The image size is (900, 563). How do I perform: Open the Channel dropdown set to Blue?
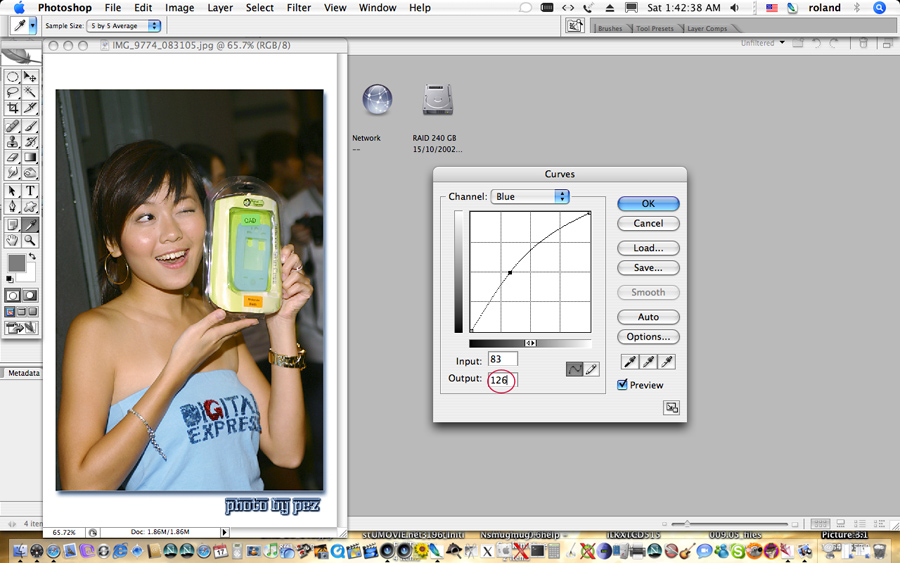pos(530,197)
